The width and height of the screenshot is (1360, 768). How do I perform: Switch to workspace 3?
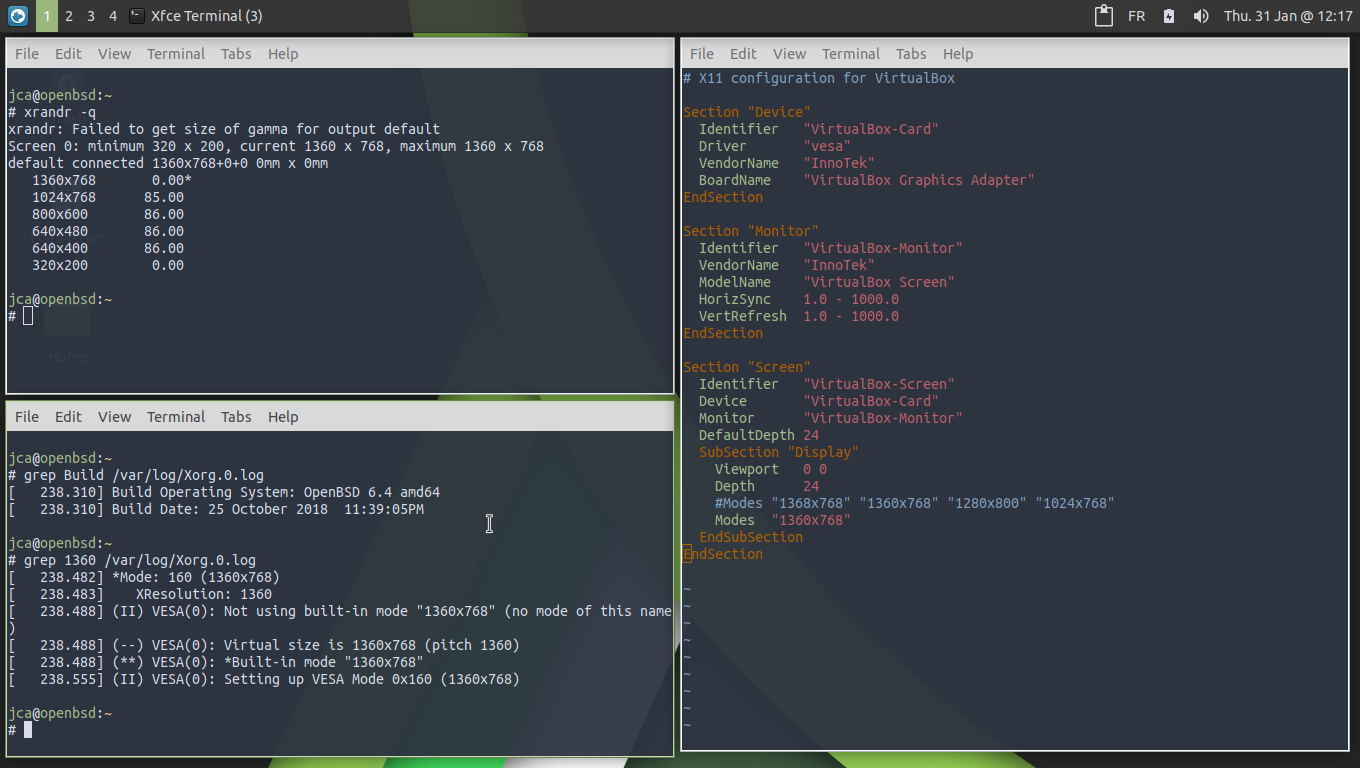[91, 16]
